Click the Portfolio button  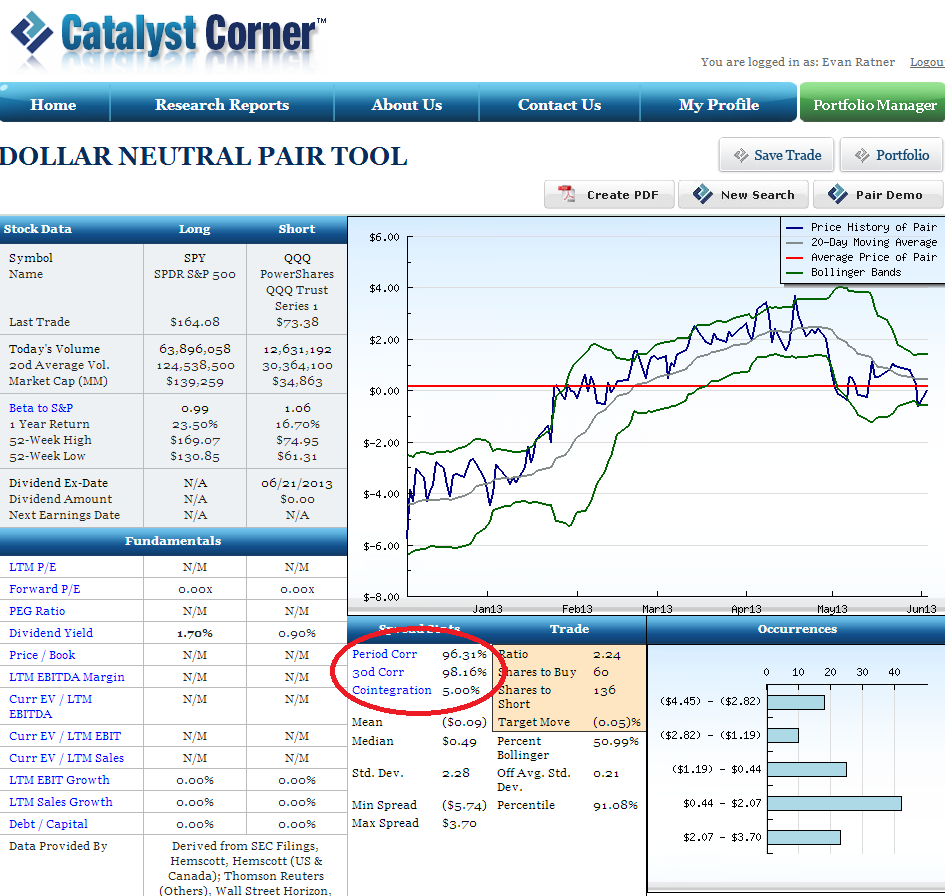coord(891,155)
